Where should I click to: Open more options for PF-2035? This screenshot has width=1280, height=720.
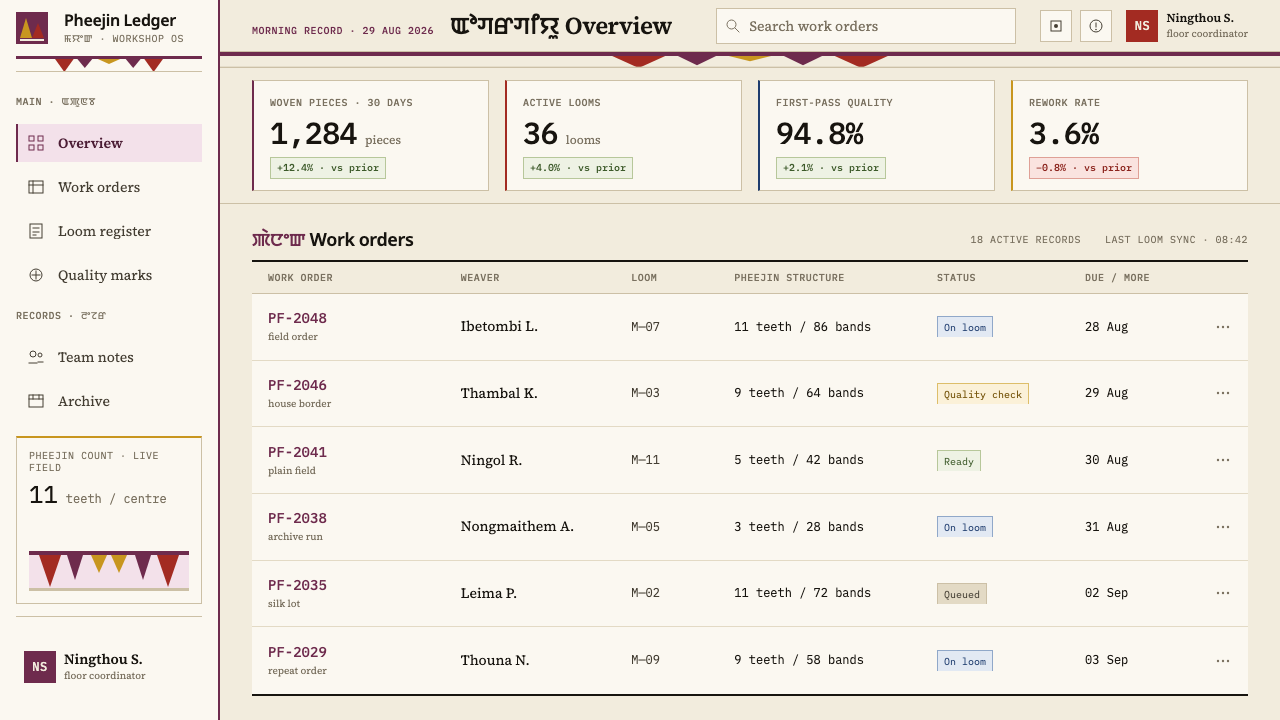(x=1223, y=593)
